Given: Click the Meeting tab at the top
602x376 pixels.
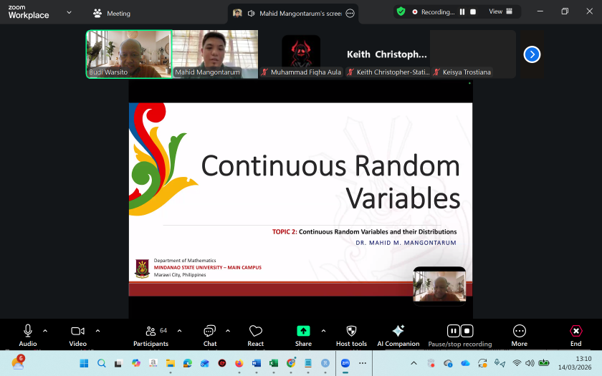Looking at the screenshot, I should coord(112,13).
